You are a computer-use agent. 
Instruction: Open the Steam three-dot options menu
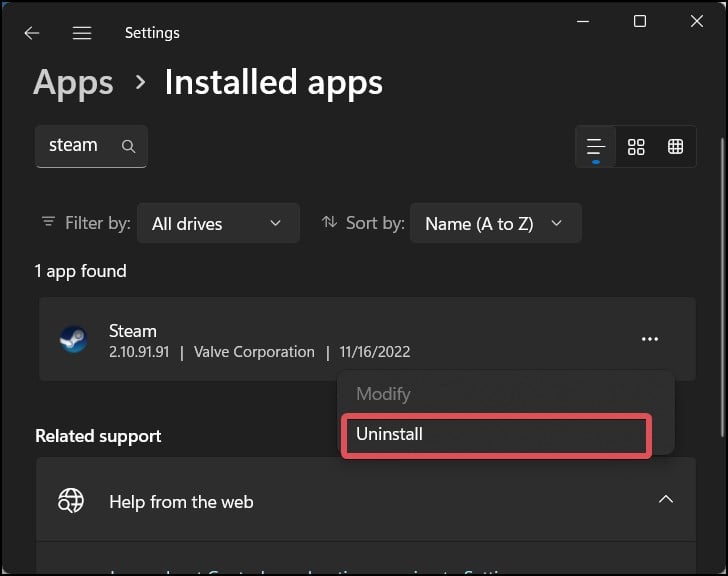click(x=650, y=339)
